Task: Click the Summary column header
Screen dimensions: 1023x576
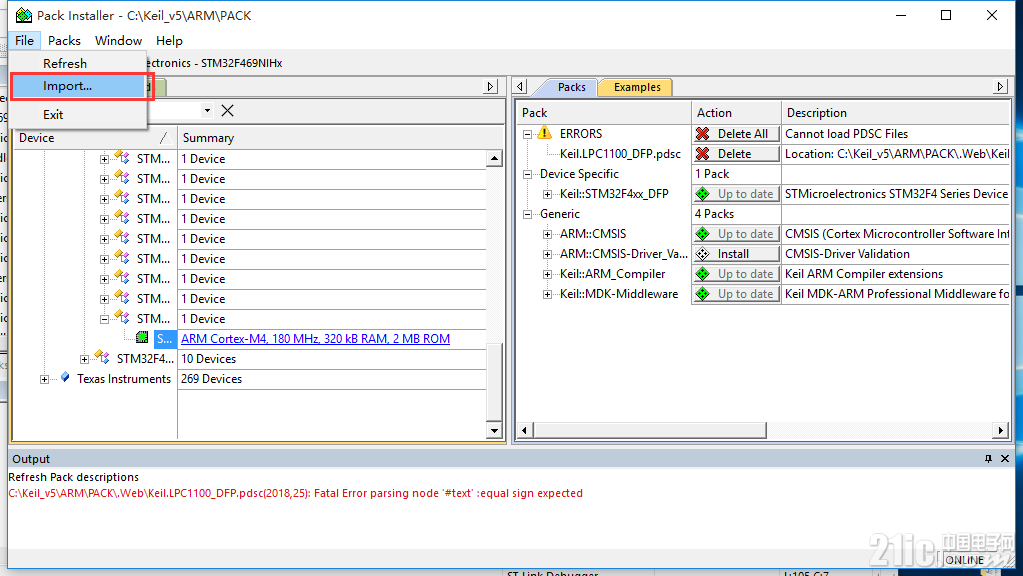Action: pyautogui.click(x=333, y=138)
